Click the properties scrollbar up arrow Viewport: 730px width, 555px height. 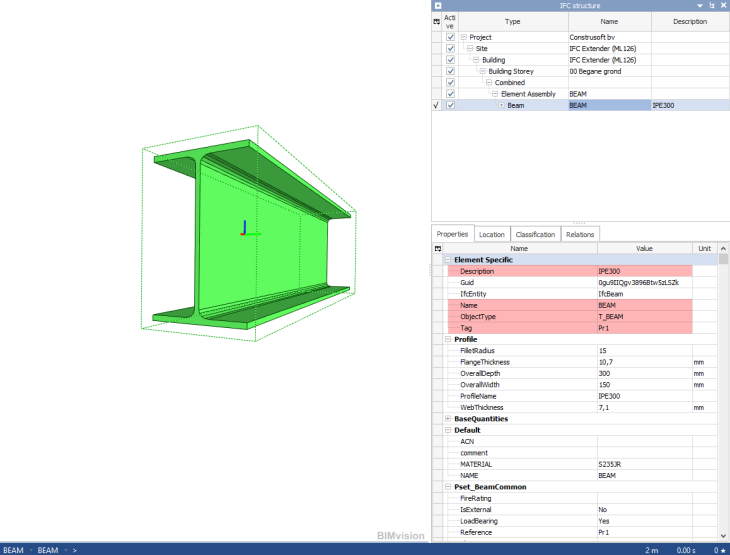click(x=723, y=249)
